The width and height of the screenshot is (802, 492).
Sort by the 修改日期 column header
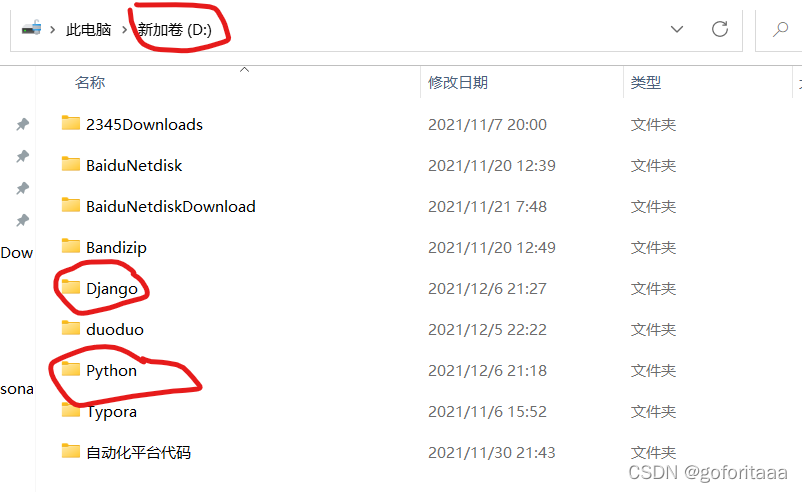[458, 82]
